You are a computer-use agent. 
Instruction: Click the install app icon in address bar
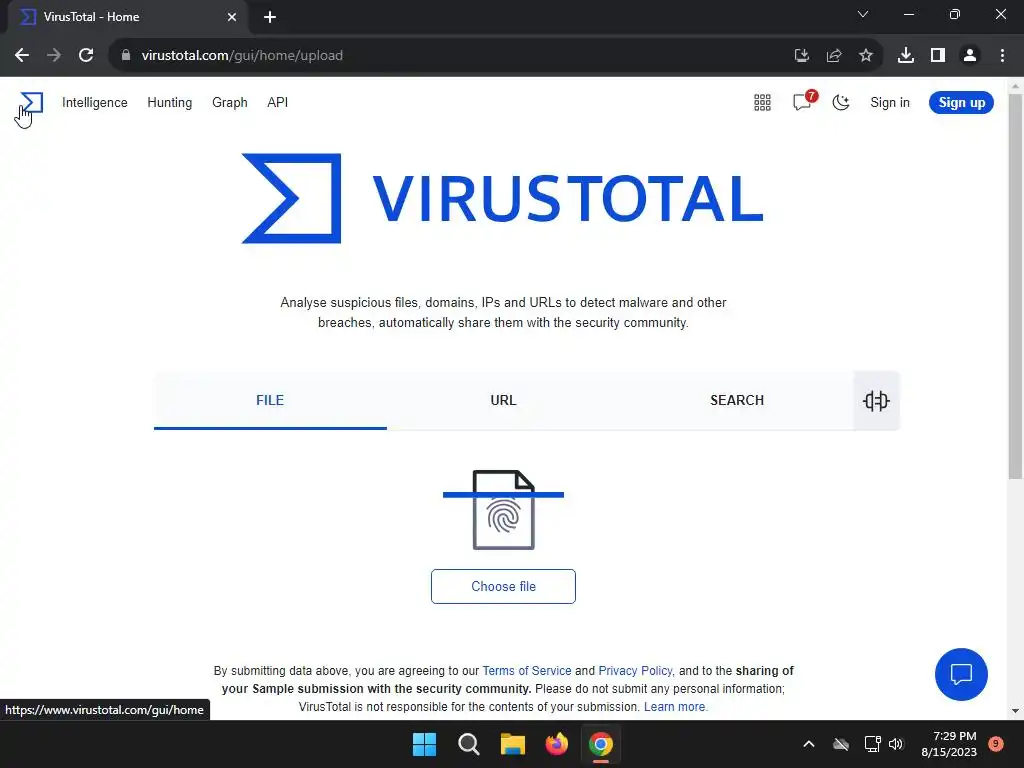pyautogui.click(x=801, y=56)
